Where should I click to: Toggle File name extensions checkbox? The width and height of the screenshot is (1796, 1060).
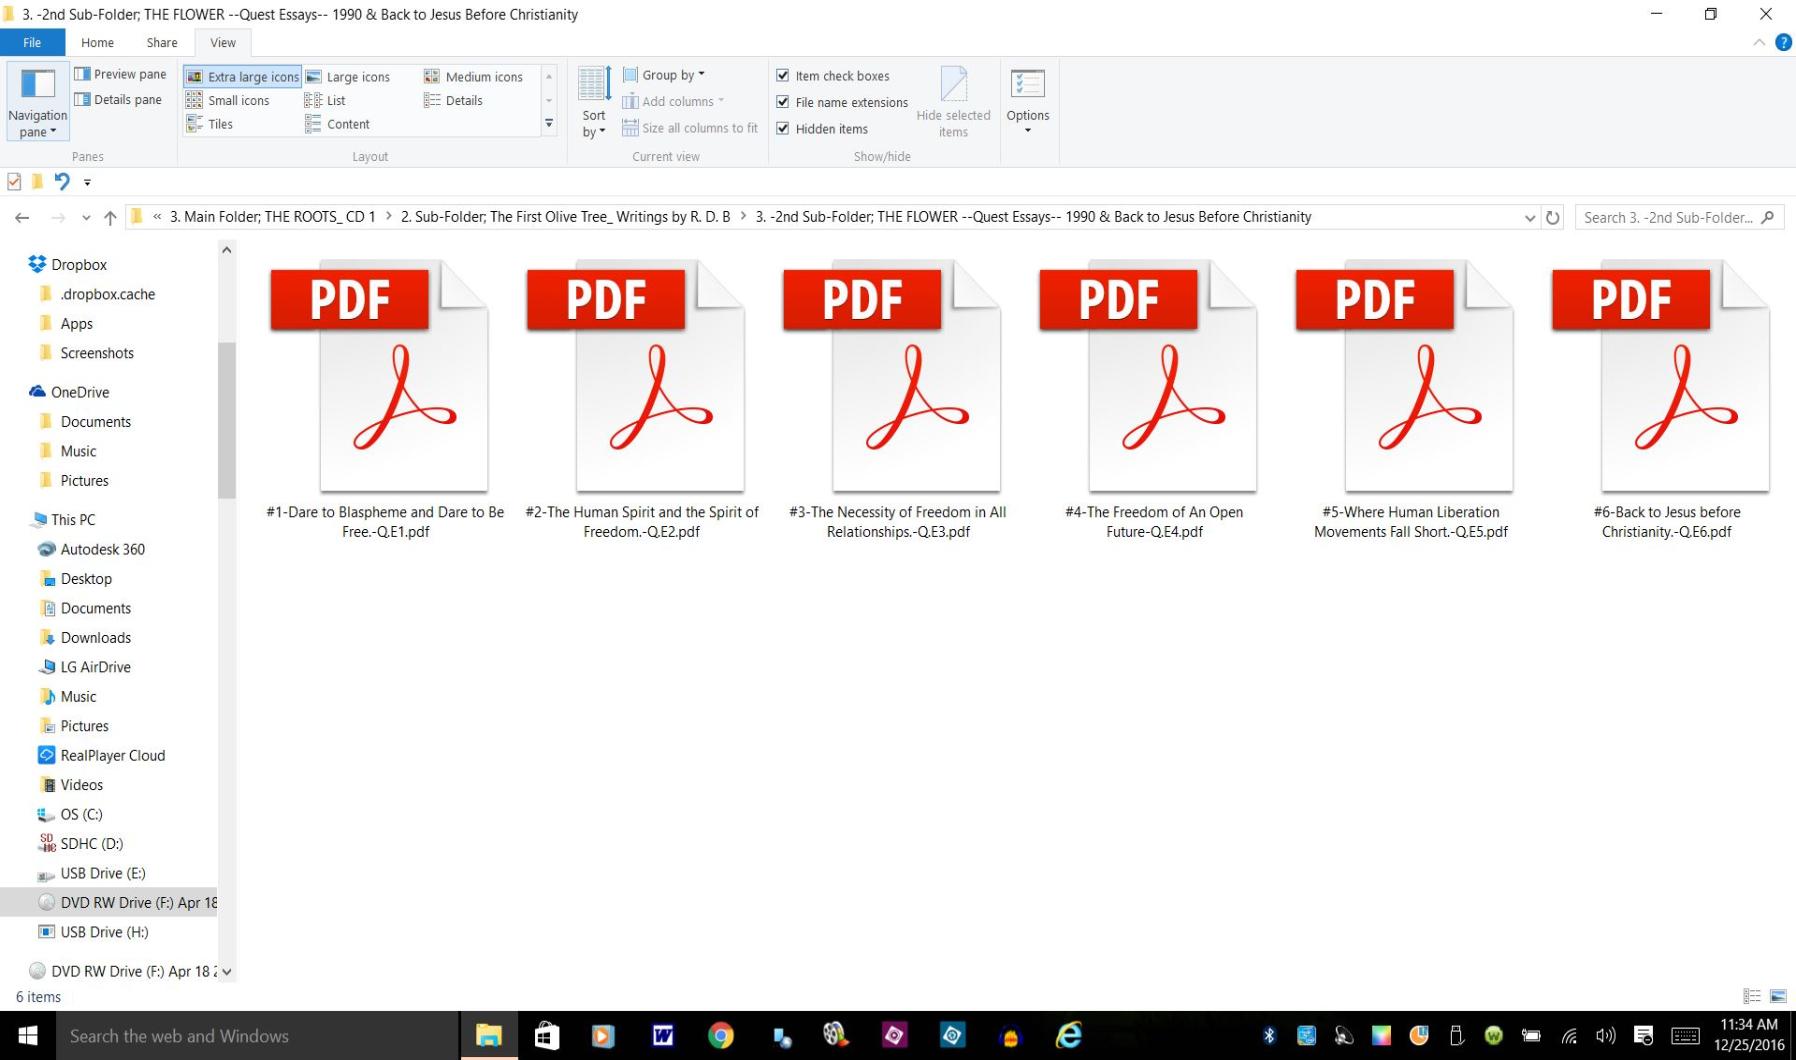coord(783,102)
